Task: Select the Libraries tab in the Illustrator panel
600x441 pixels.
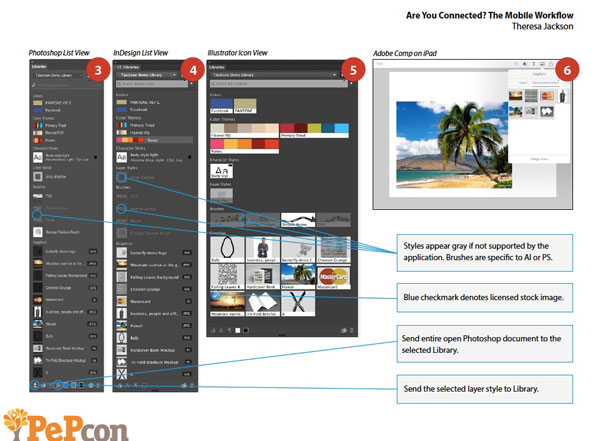Action: tap(217, 67)
